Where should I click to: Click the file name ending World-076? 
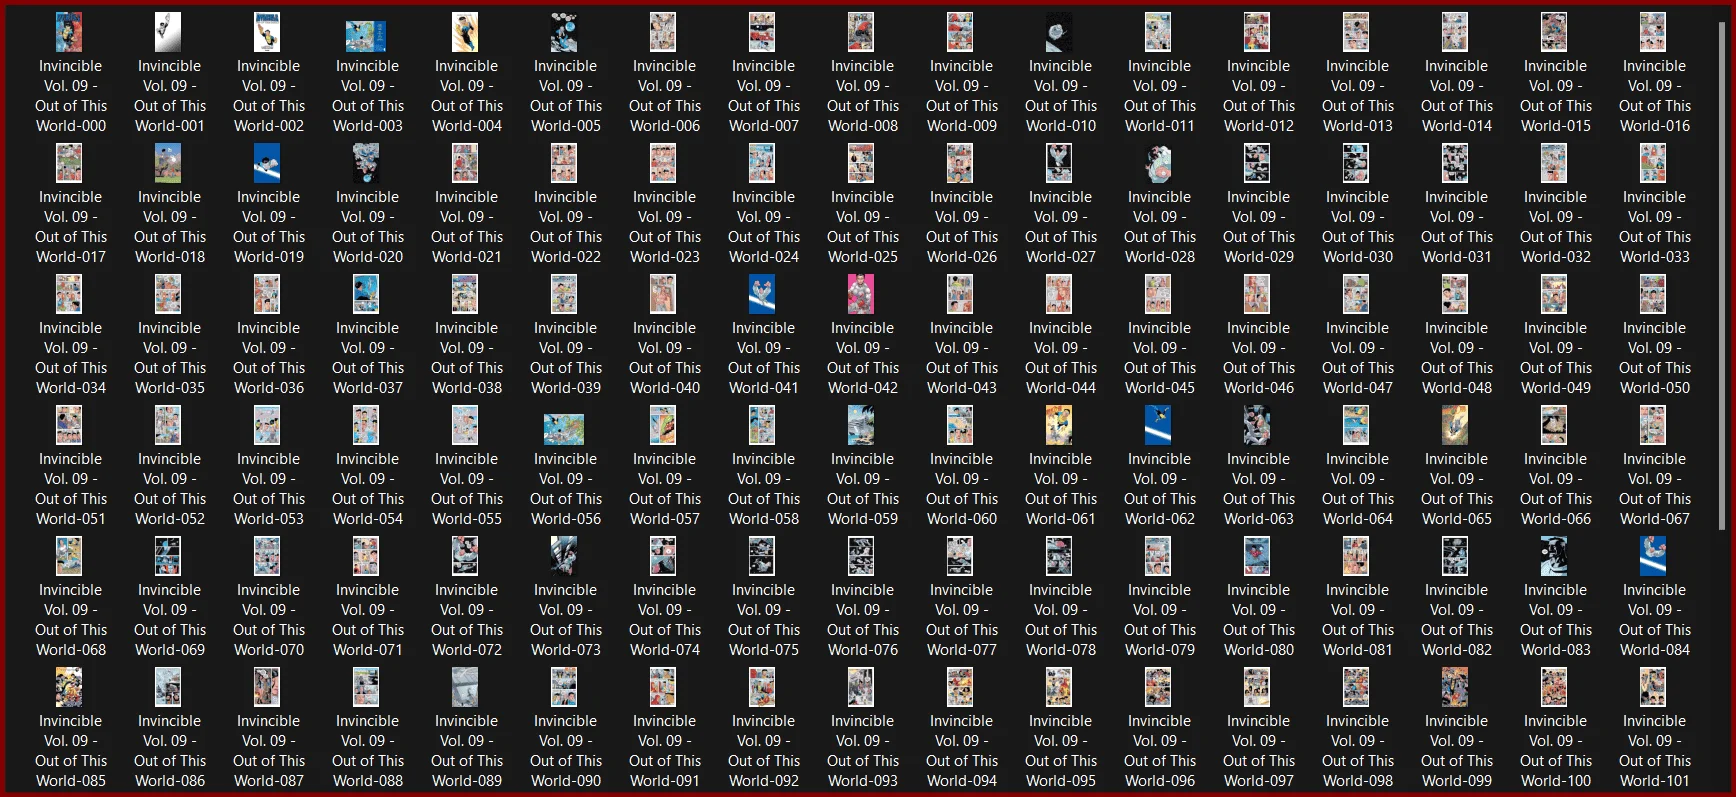click(863, 620)
